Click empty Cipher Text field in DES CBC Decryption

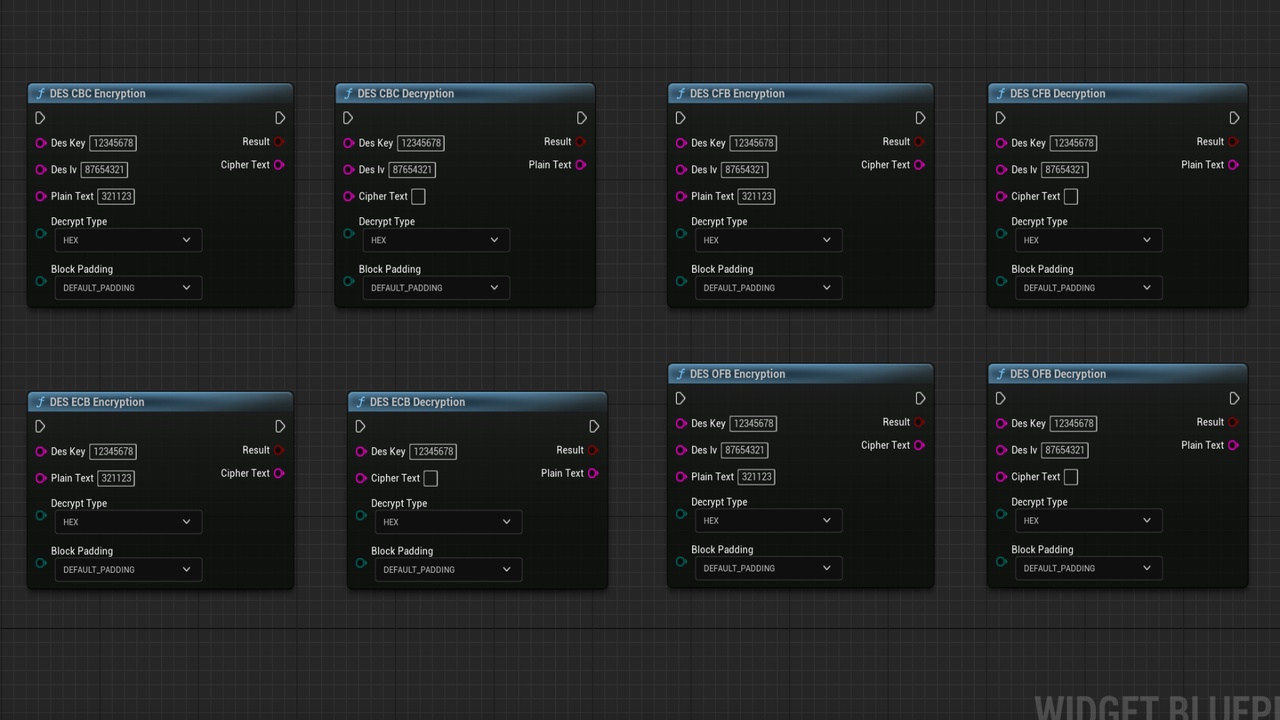[x=418, y=197]
